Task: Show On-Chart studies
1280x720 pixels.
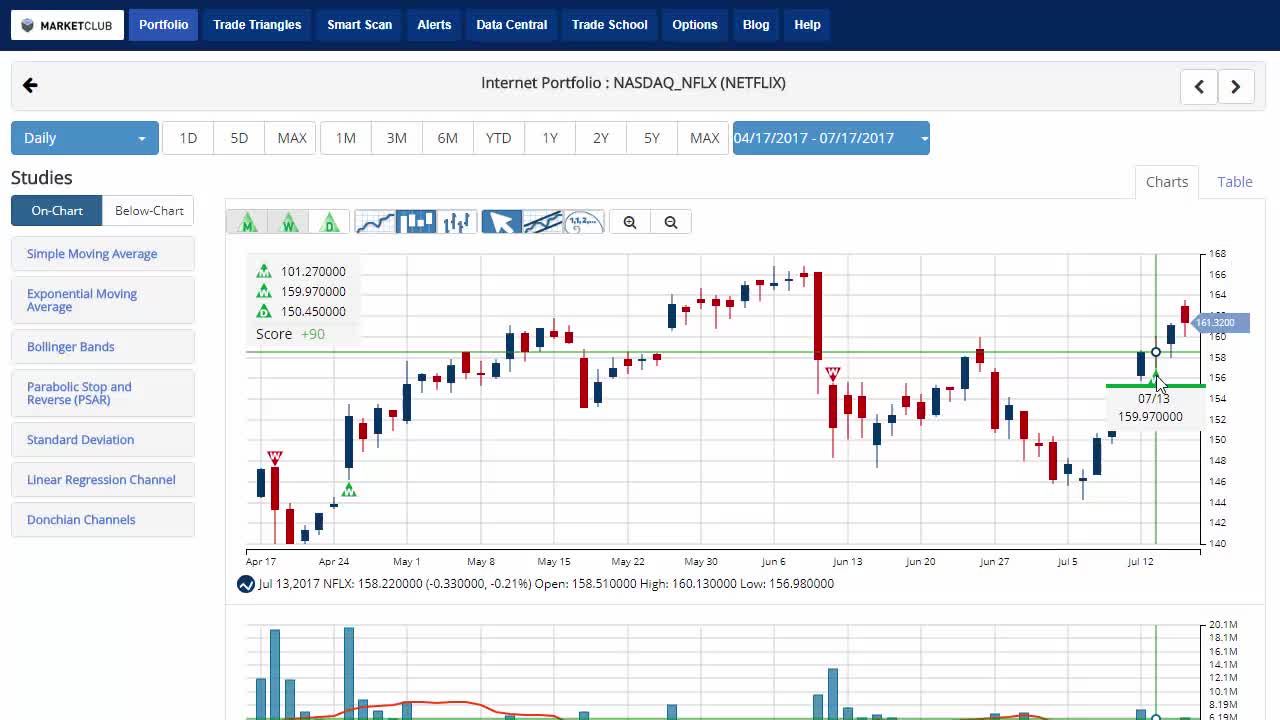Action: pyautogui.click(x=57, y=211)
